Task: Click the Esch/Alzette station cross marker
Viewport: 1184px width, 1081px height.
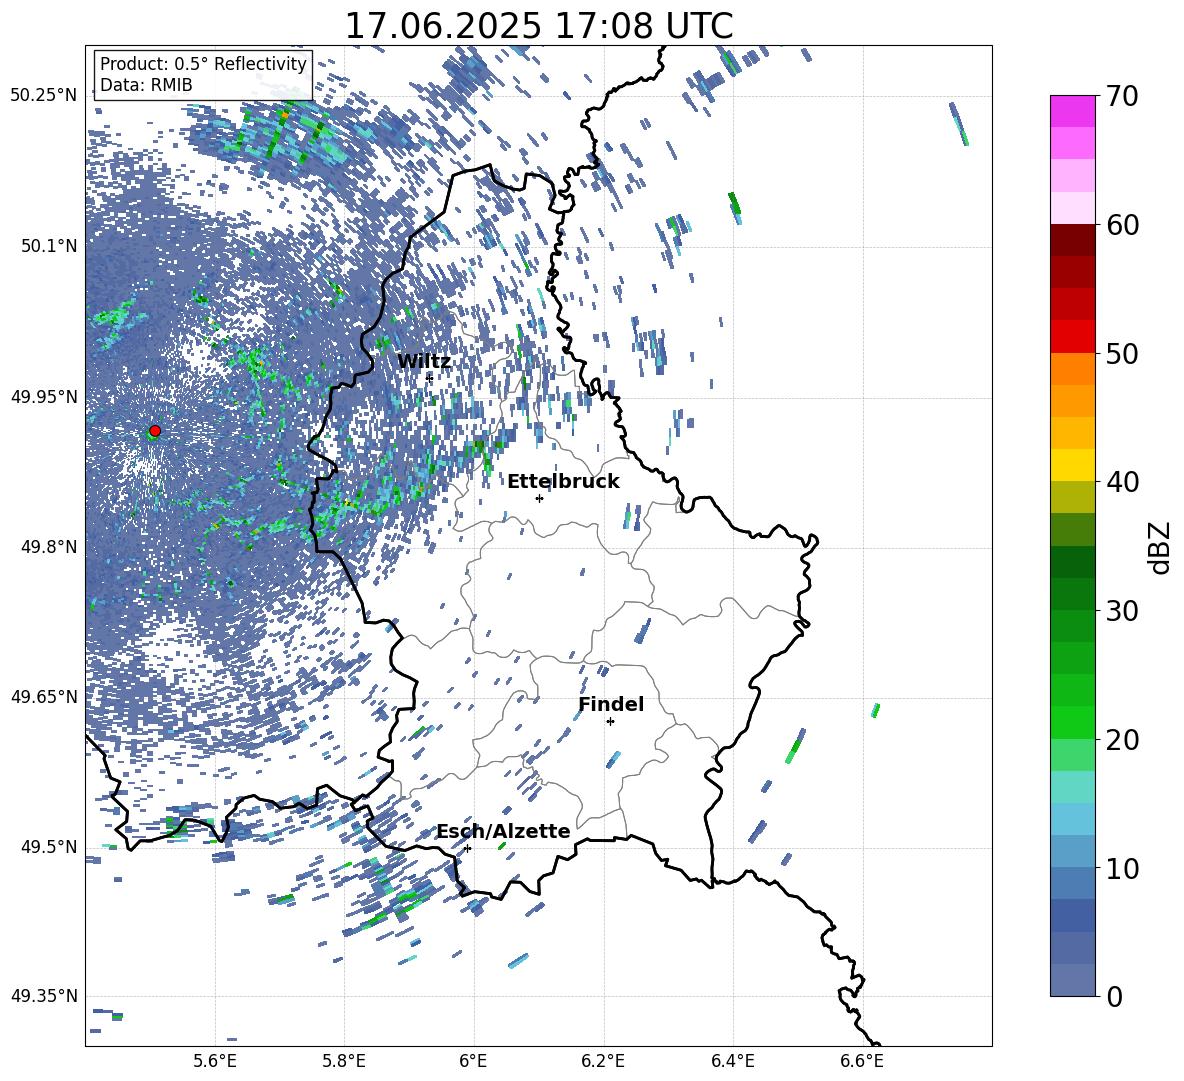Action: click(467, 848)
